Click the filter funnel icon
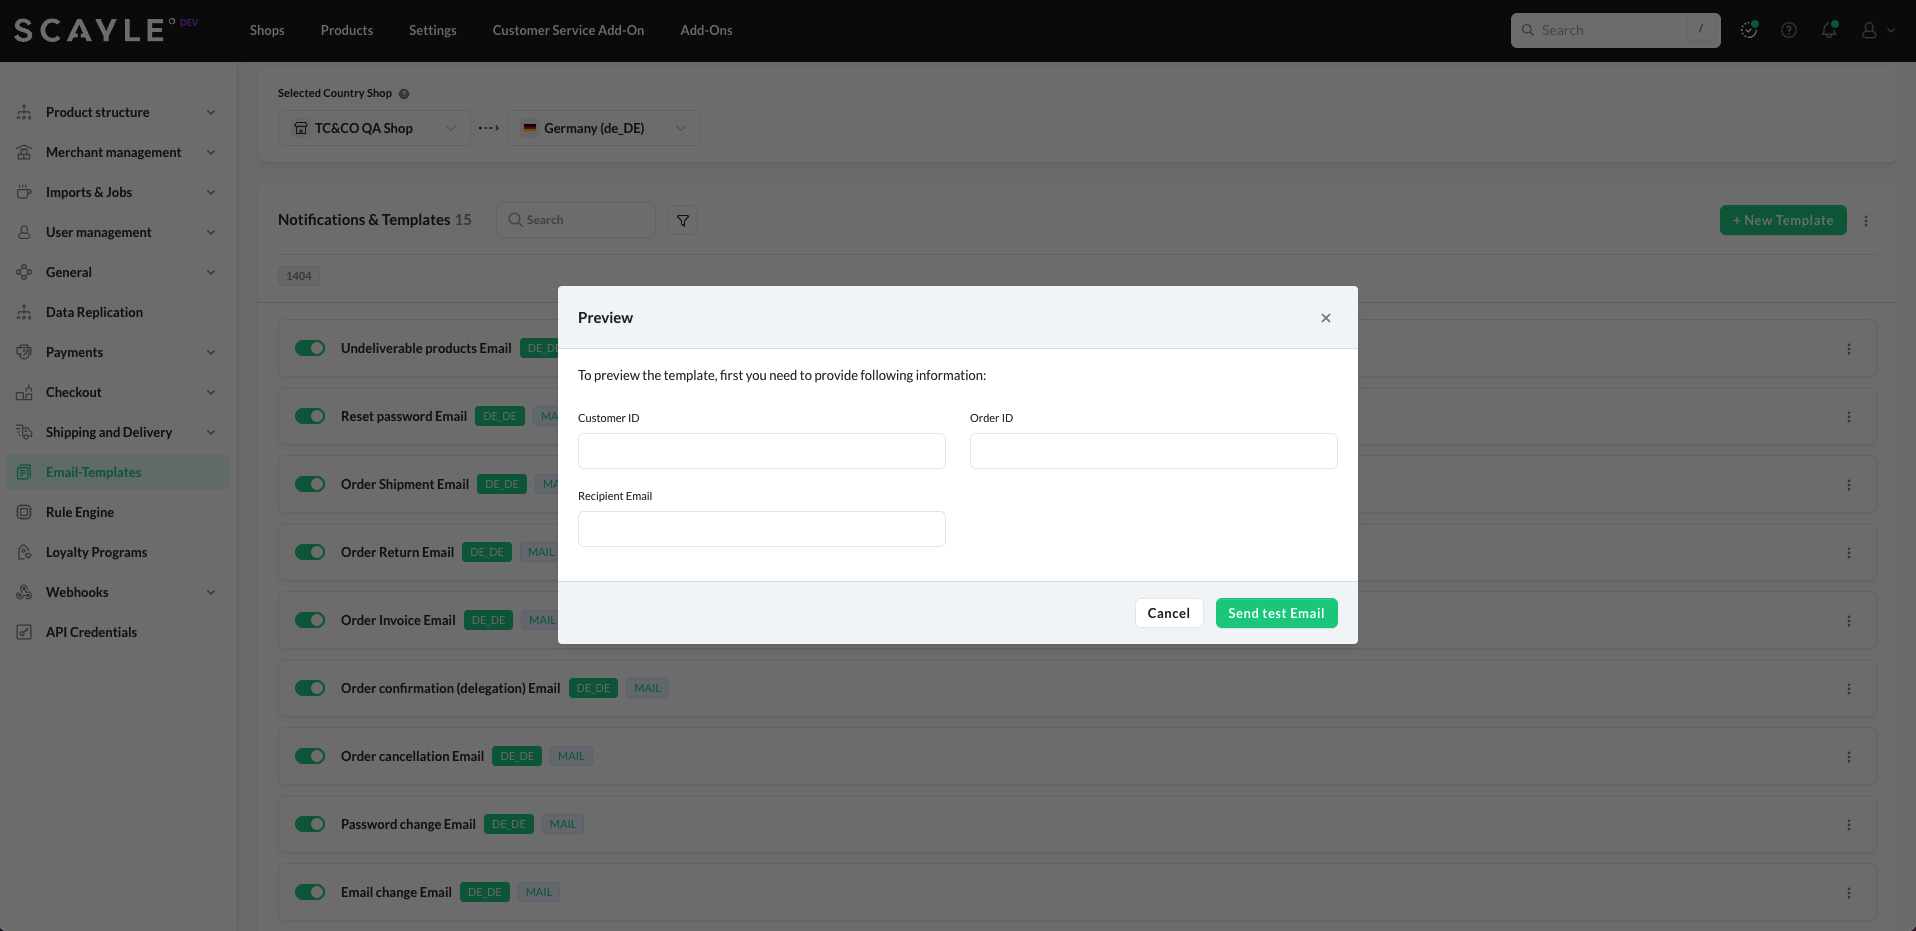1916x931 pixels. pos(683,220)
